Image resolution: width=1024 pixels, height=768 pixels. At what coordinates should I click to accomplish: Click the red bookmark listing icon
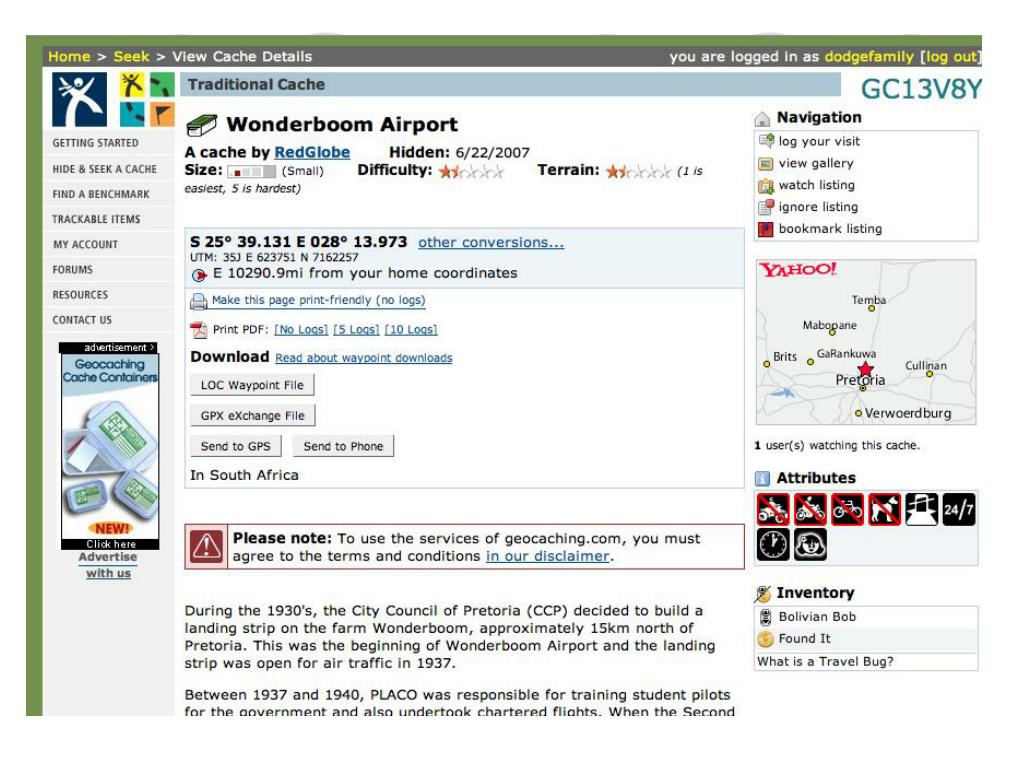point(766,229)
